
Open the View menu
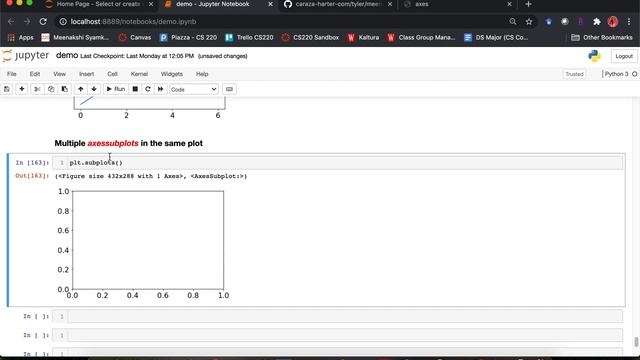[x=59, y=74]
